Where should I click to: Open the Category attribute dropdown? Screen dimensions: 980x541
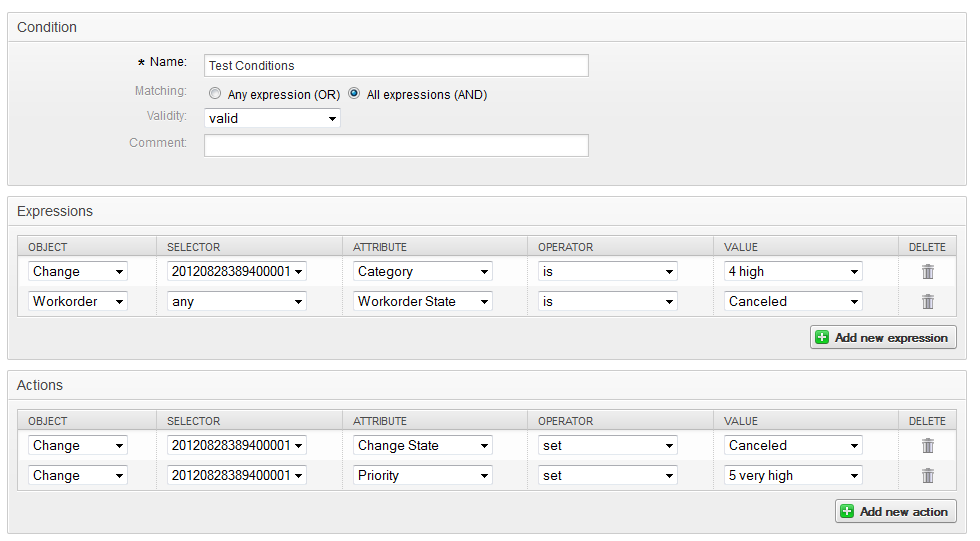(x=422, y=271)
